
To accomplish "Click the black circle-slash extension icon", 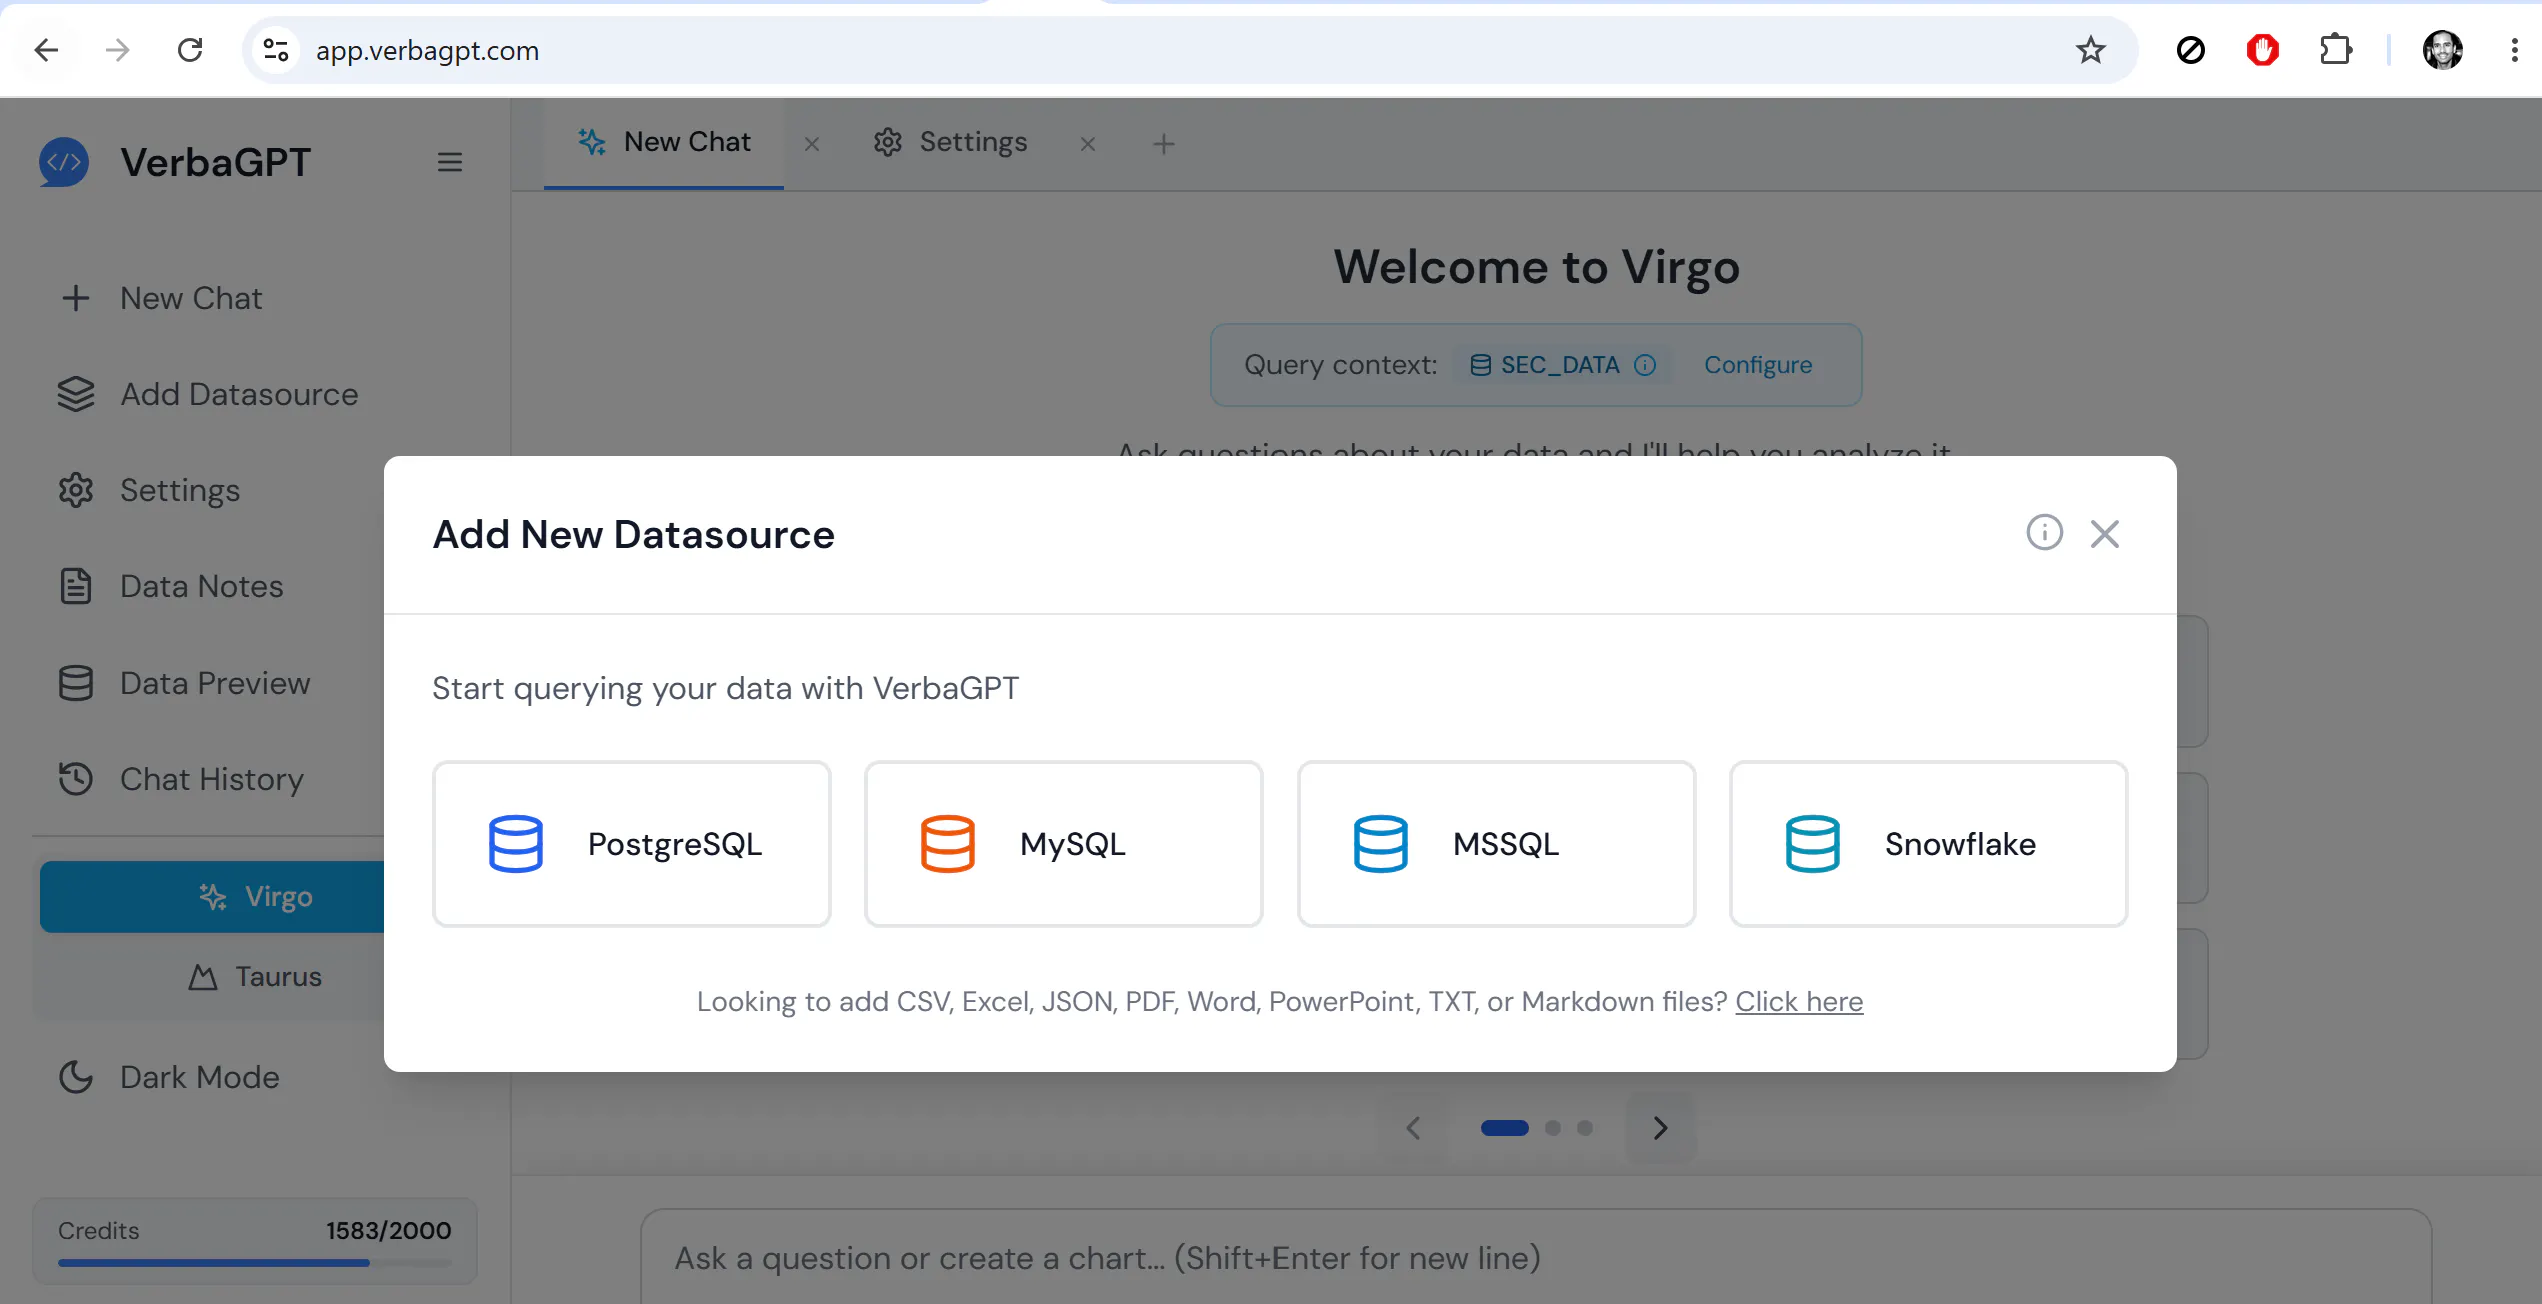I will [2190, 50].
